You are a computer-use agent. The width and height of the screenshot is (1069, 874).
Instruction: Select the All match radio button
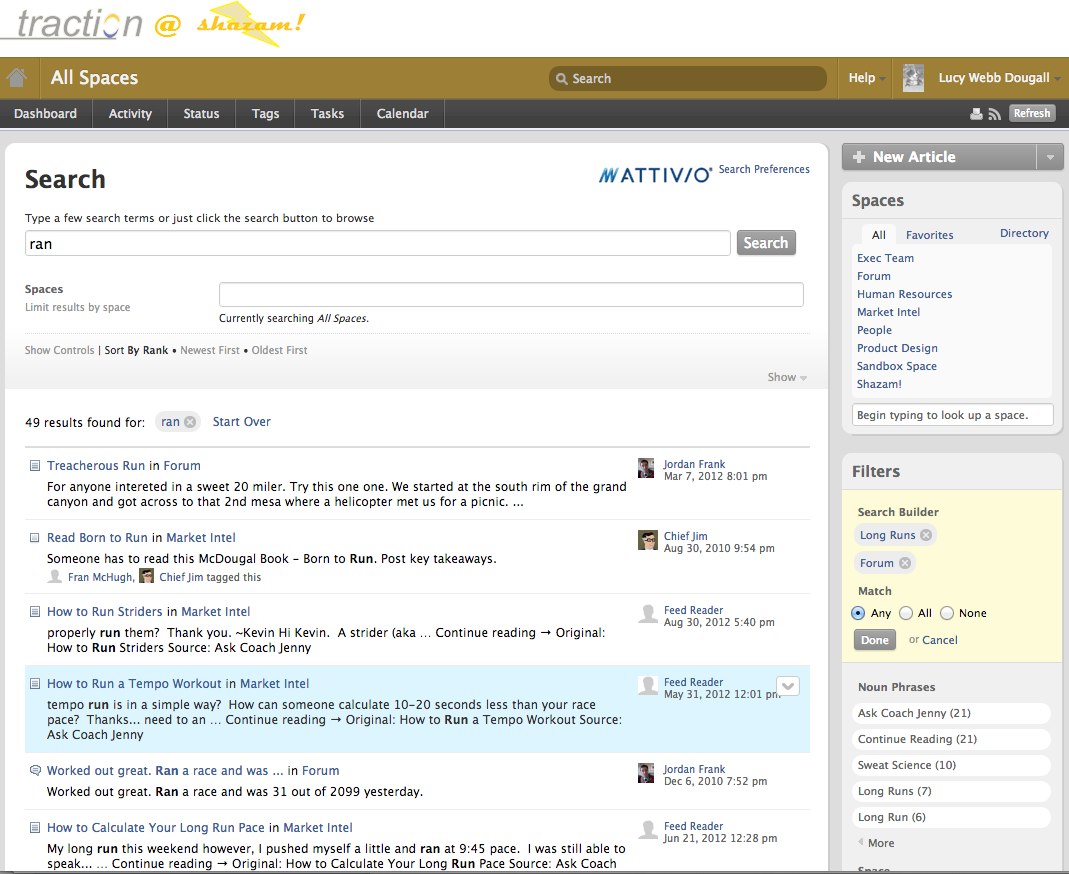(906, 613)
